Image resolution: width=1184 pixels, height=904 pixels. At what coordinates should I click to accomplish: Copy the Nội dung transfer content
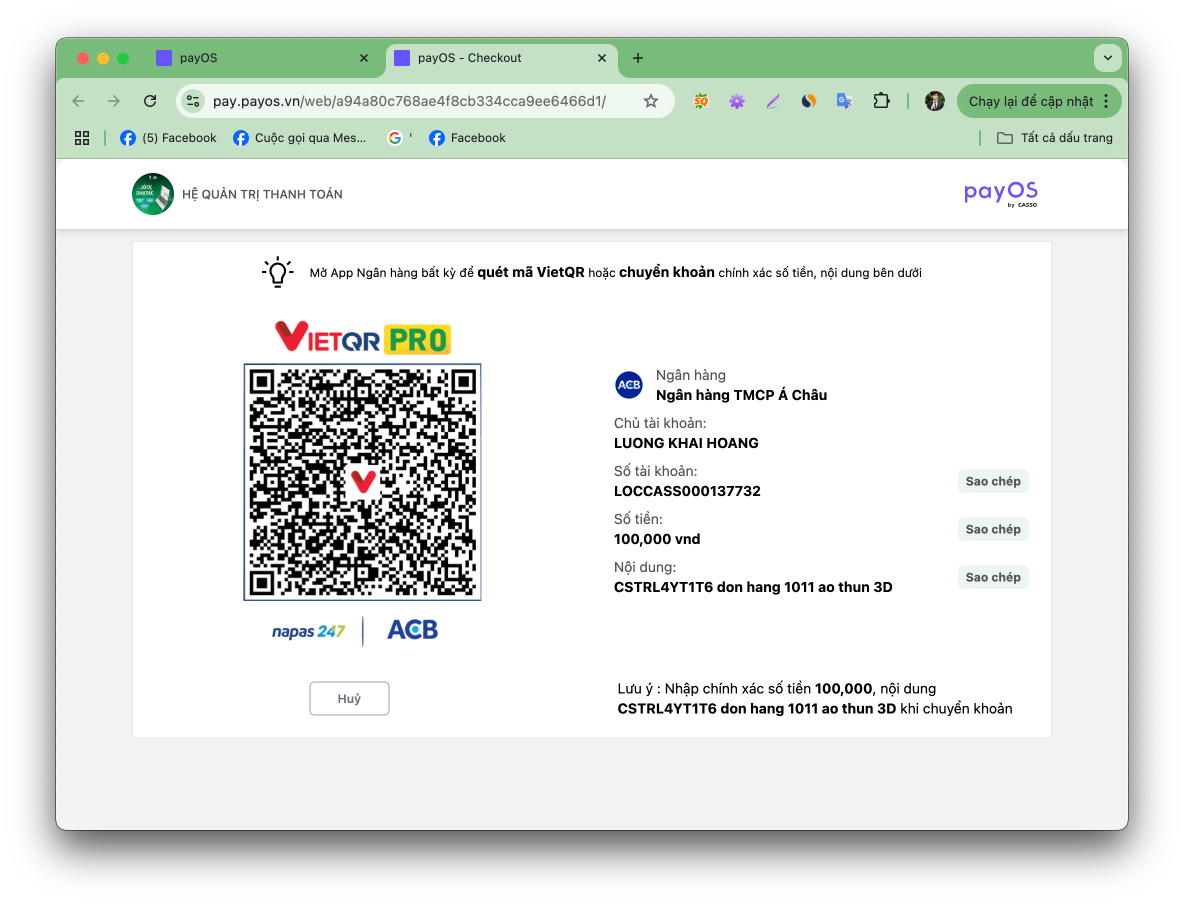coord(993,577)
